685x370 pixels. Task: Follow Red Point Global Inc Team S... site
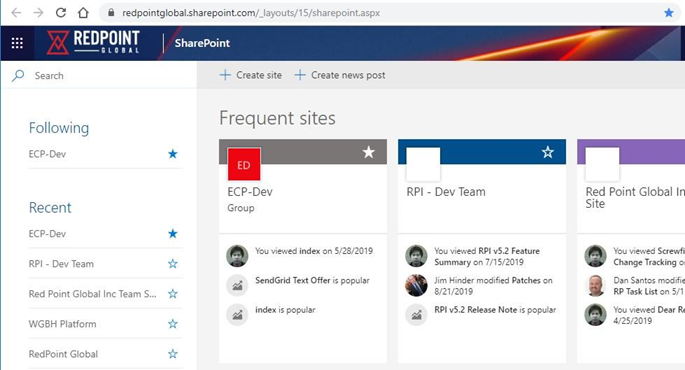[173, 294]
